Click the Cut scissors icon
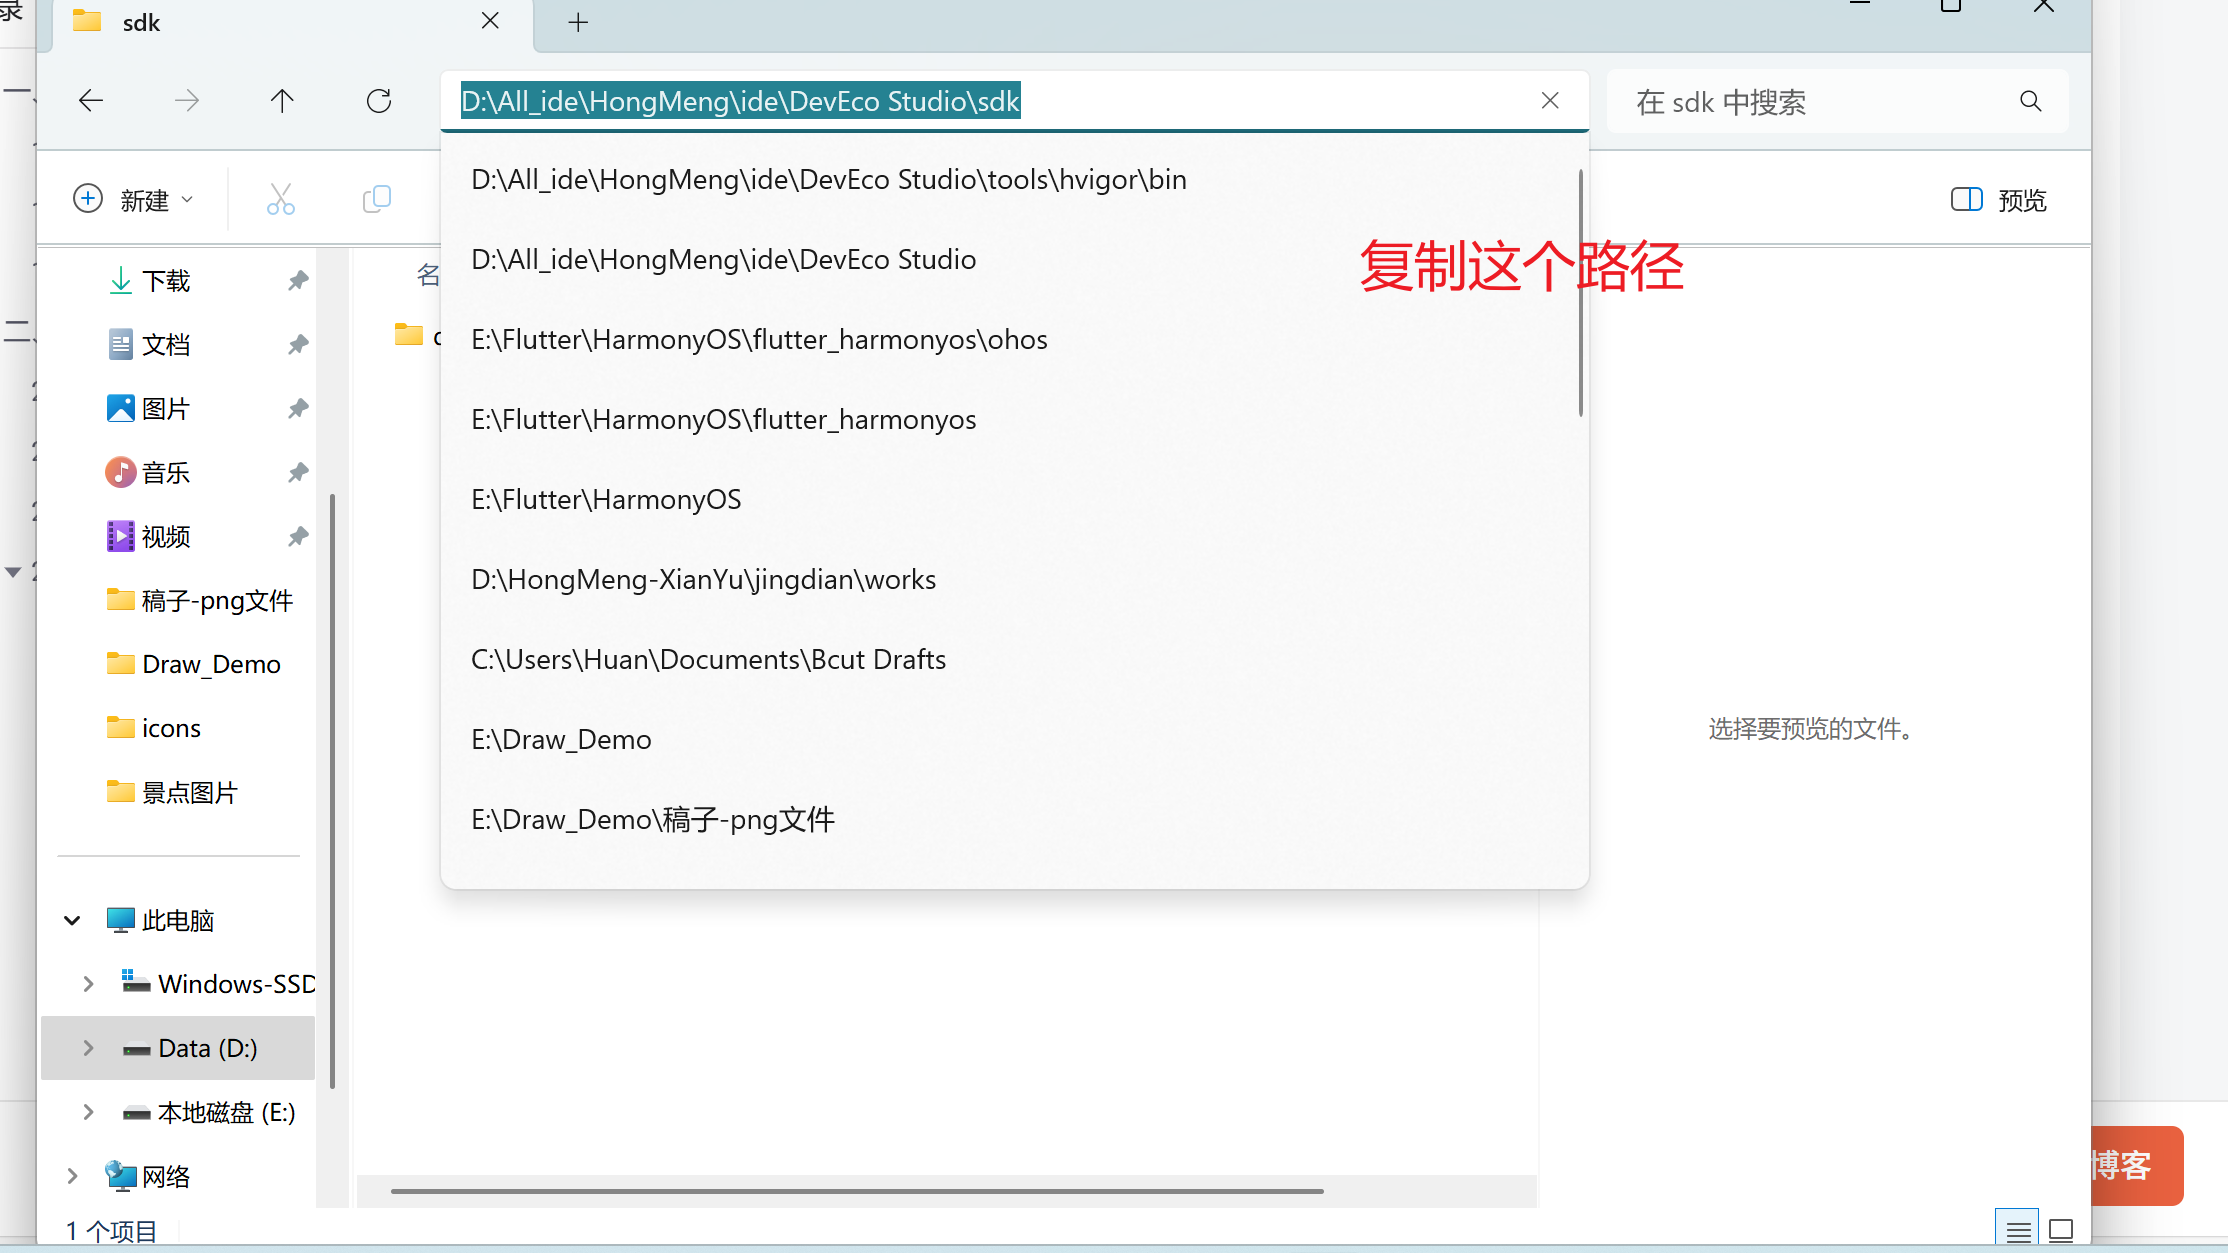The height and width of the screenshot is (1253, 2228). [x=280, y=199]
